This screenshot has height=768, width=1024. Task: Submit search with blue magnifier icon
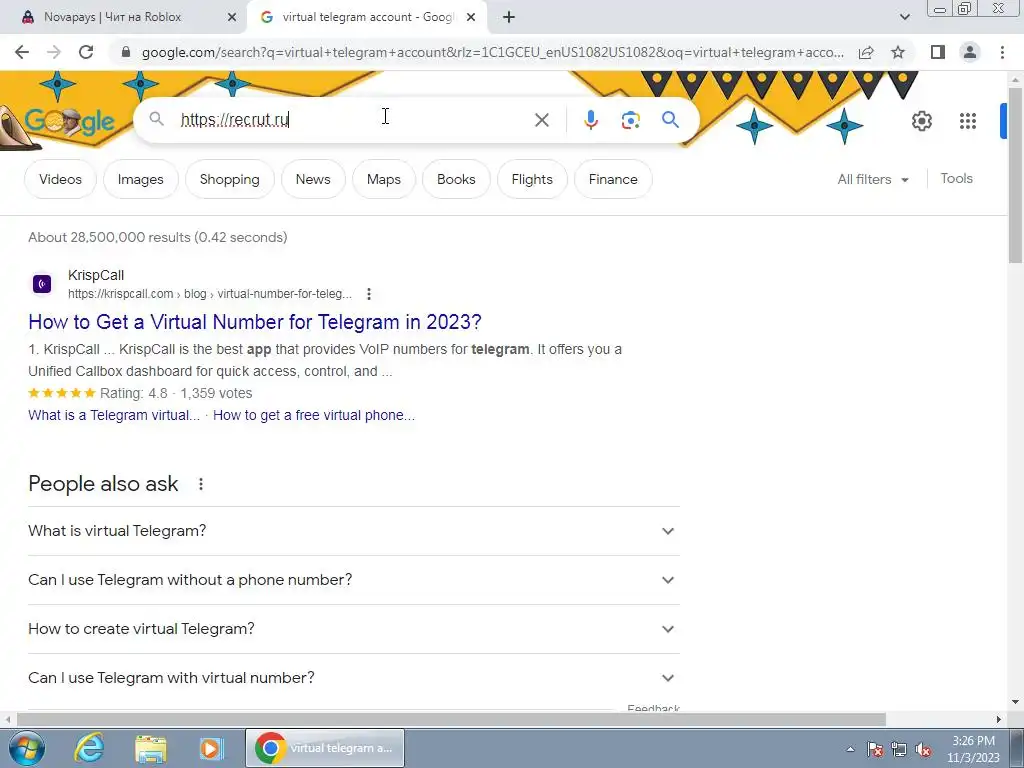670,120
